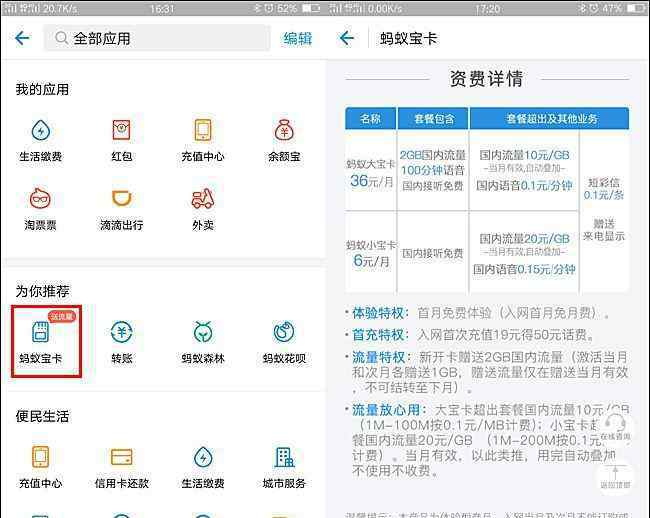The height and width of the screenshot is (518, 650).
Task: Tap the return-to-top floating button
Action: pyautogui.click(x=615, y=476)
